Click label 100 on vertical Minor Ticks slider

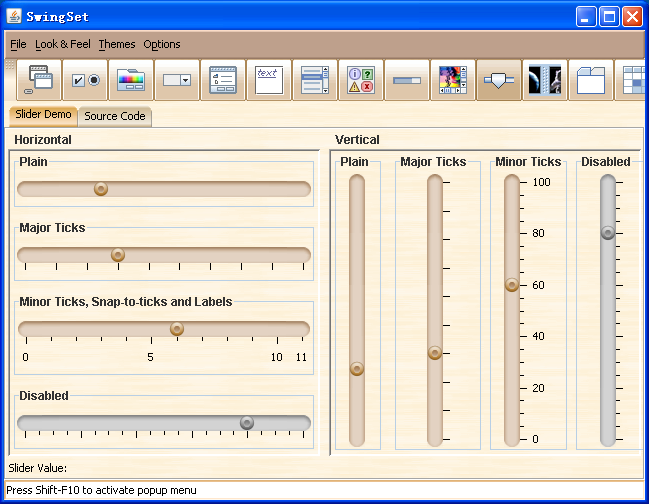pyautogui.click(x=541, y=182)
